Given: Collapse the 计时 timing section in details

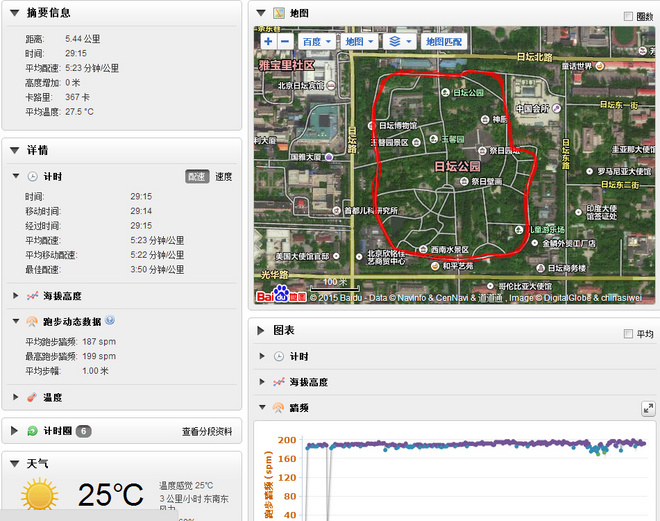Looking at the screenshot, I should pyautogui.click(x=16, y=176).
